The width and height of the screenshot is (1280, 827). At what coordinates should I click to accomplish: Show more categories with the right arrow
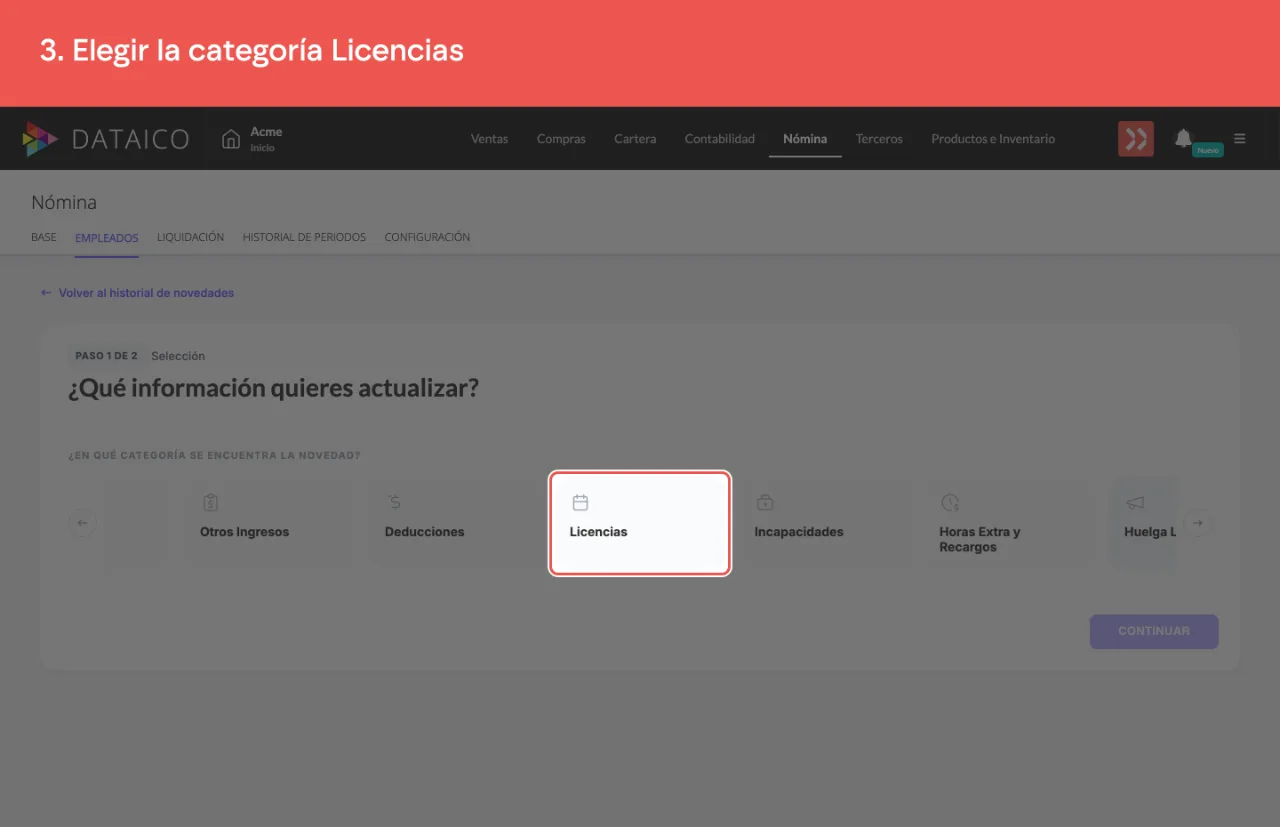(x=1198, y=523)
